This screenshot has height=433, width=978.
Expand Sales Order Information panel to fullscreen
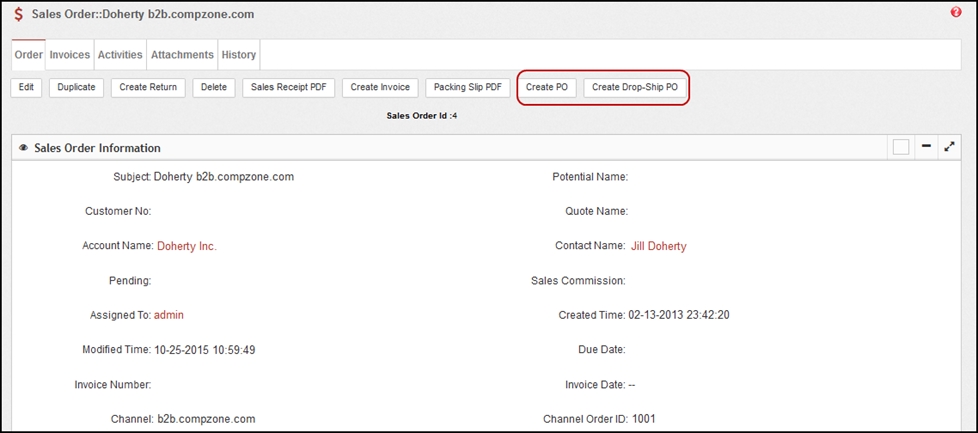[x=949, y=147]
